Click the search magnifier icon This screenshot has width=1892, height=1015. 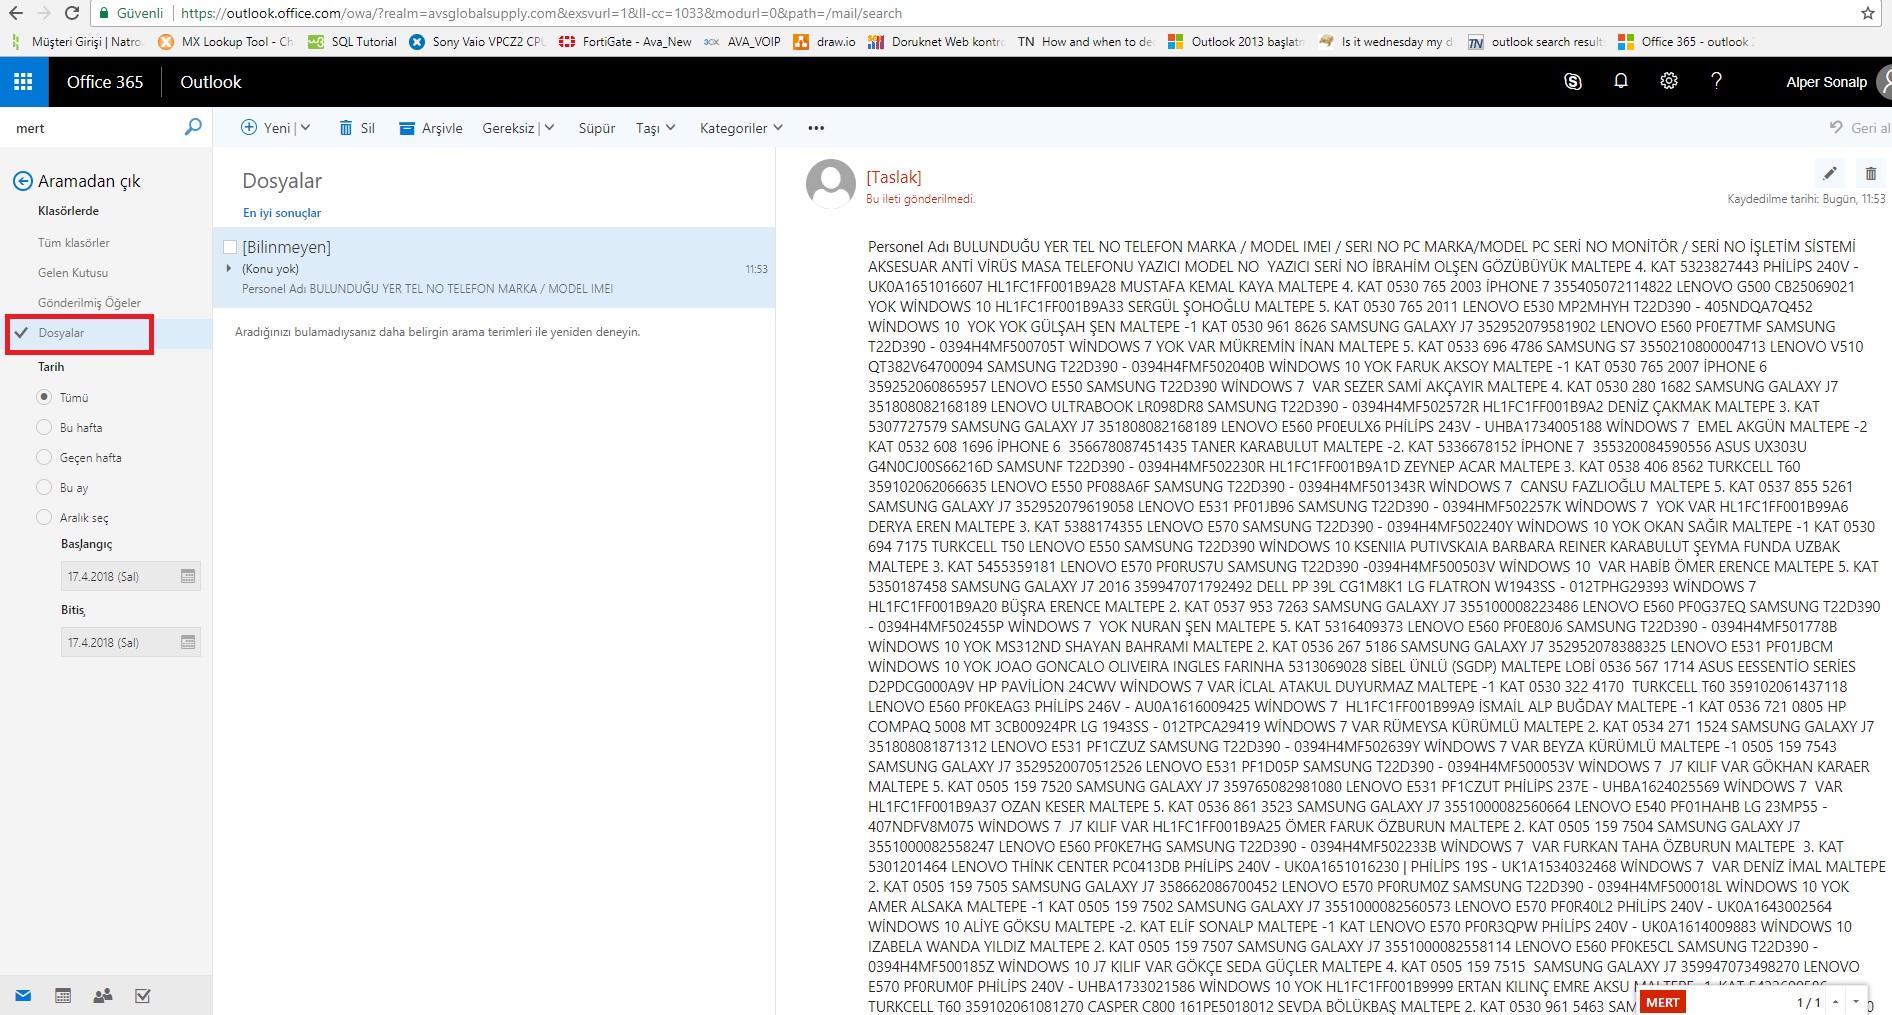point(193,127)
